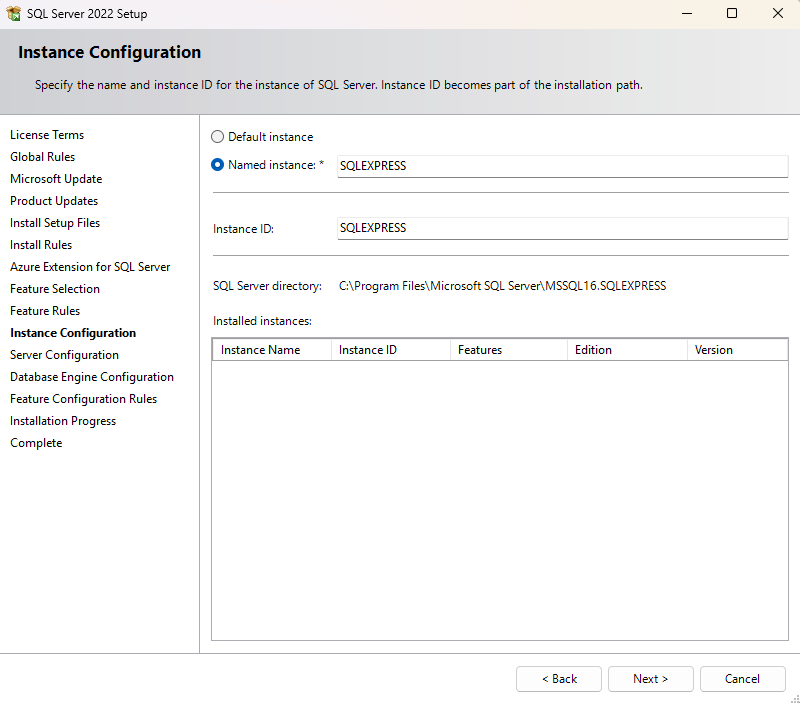
Task: Click the SQL Server Setup title bar icon
Action: tap(14, 14)
